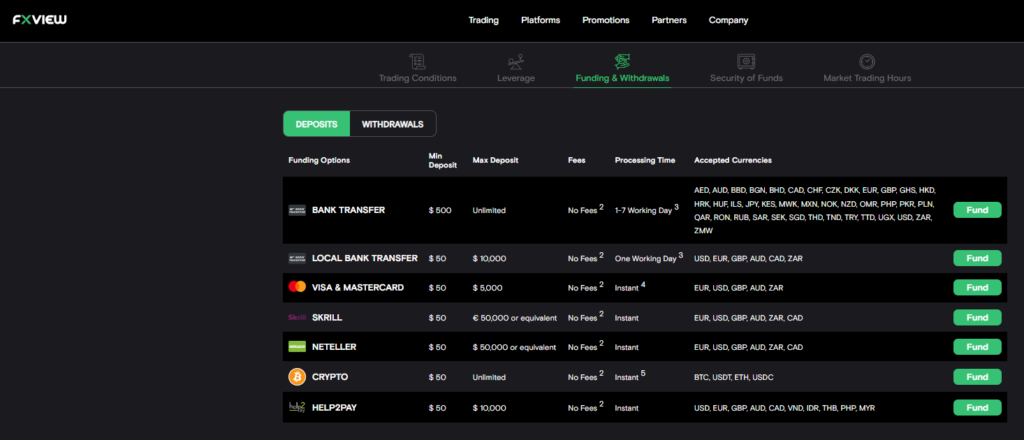Switch to WITHDRAWALS view
1024x440 pixels.
[393, 124]
